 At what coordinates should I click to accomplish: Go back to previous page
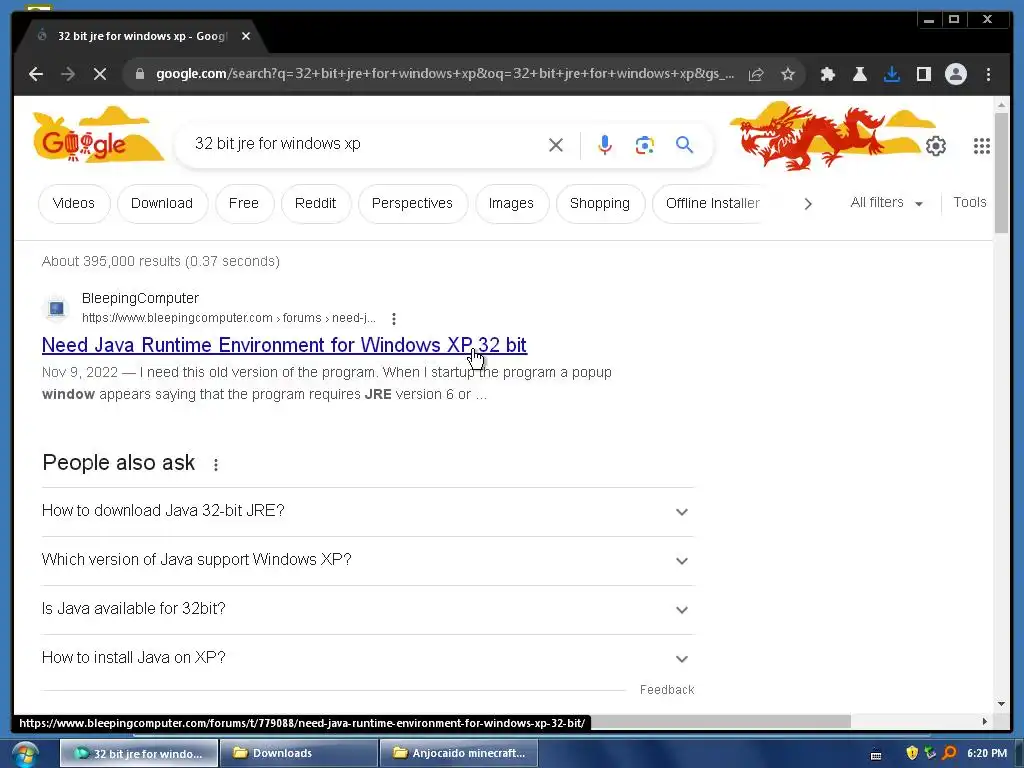(x=36, y=74)
